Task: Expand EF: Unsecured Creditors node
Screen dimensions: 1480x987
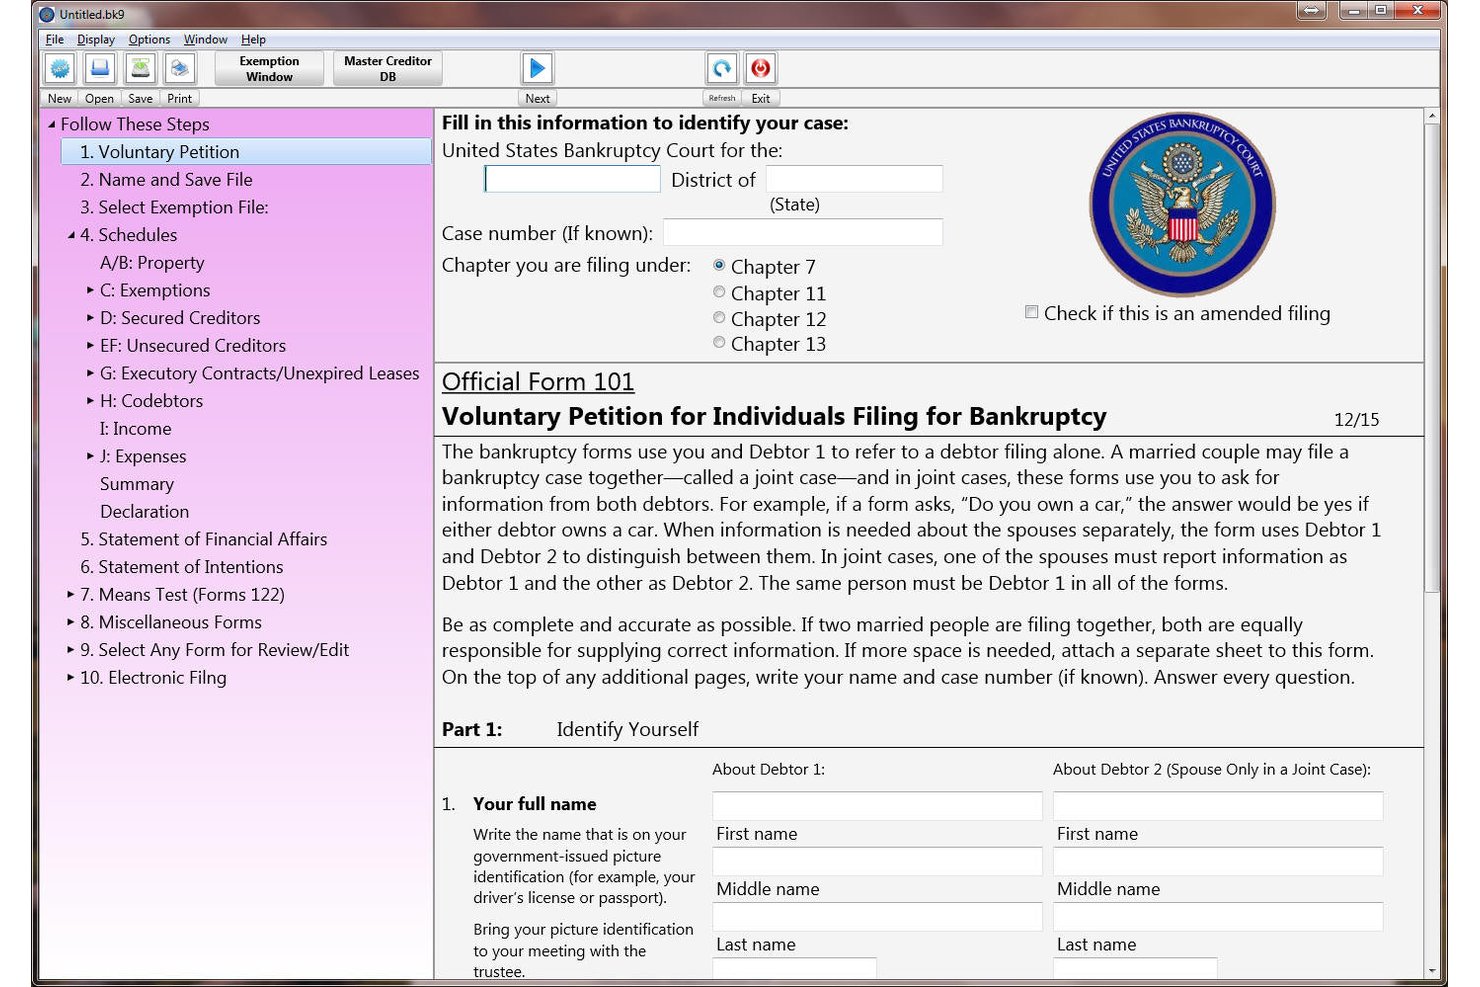Action: point(91,345)
